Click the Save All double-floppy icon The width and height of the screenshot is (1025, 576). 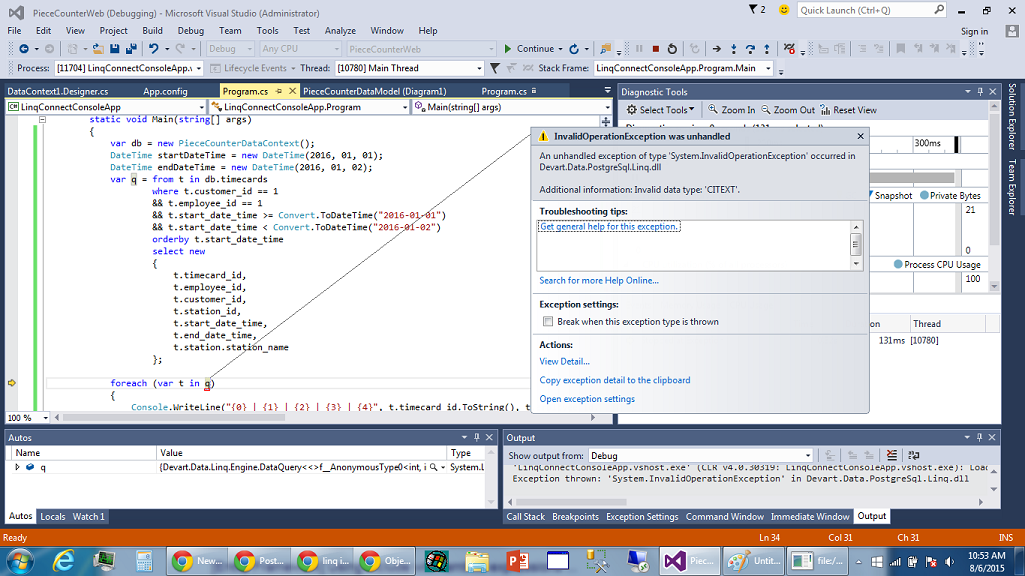131,49
